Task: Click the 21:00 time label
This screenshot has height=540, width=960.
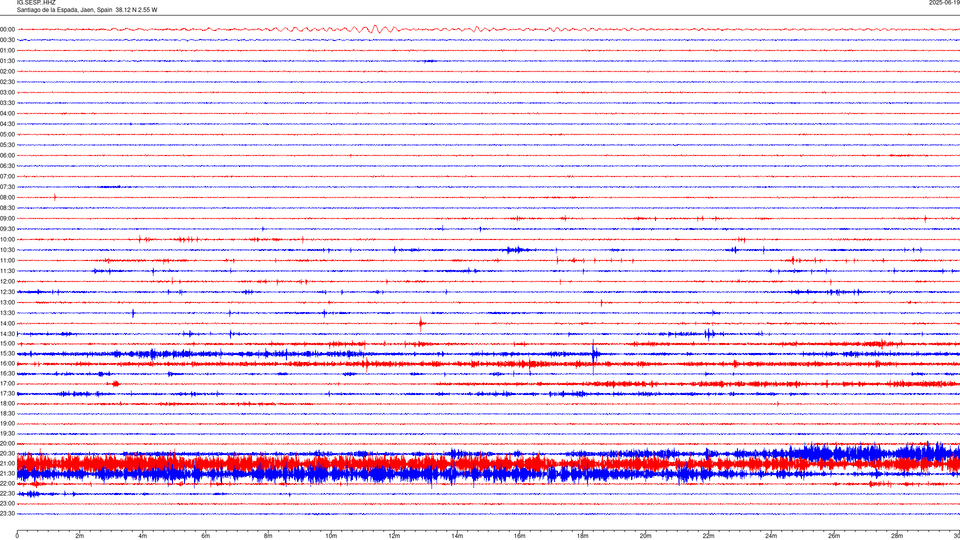Action: point(7,463)
